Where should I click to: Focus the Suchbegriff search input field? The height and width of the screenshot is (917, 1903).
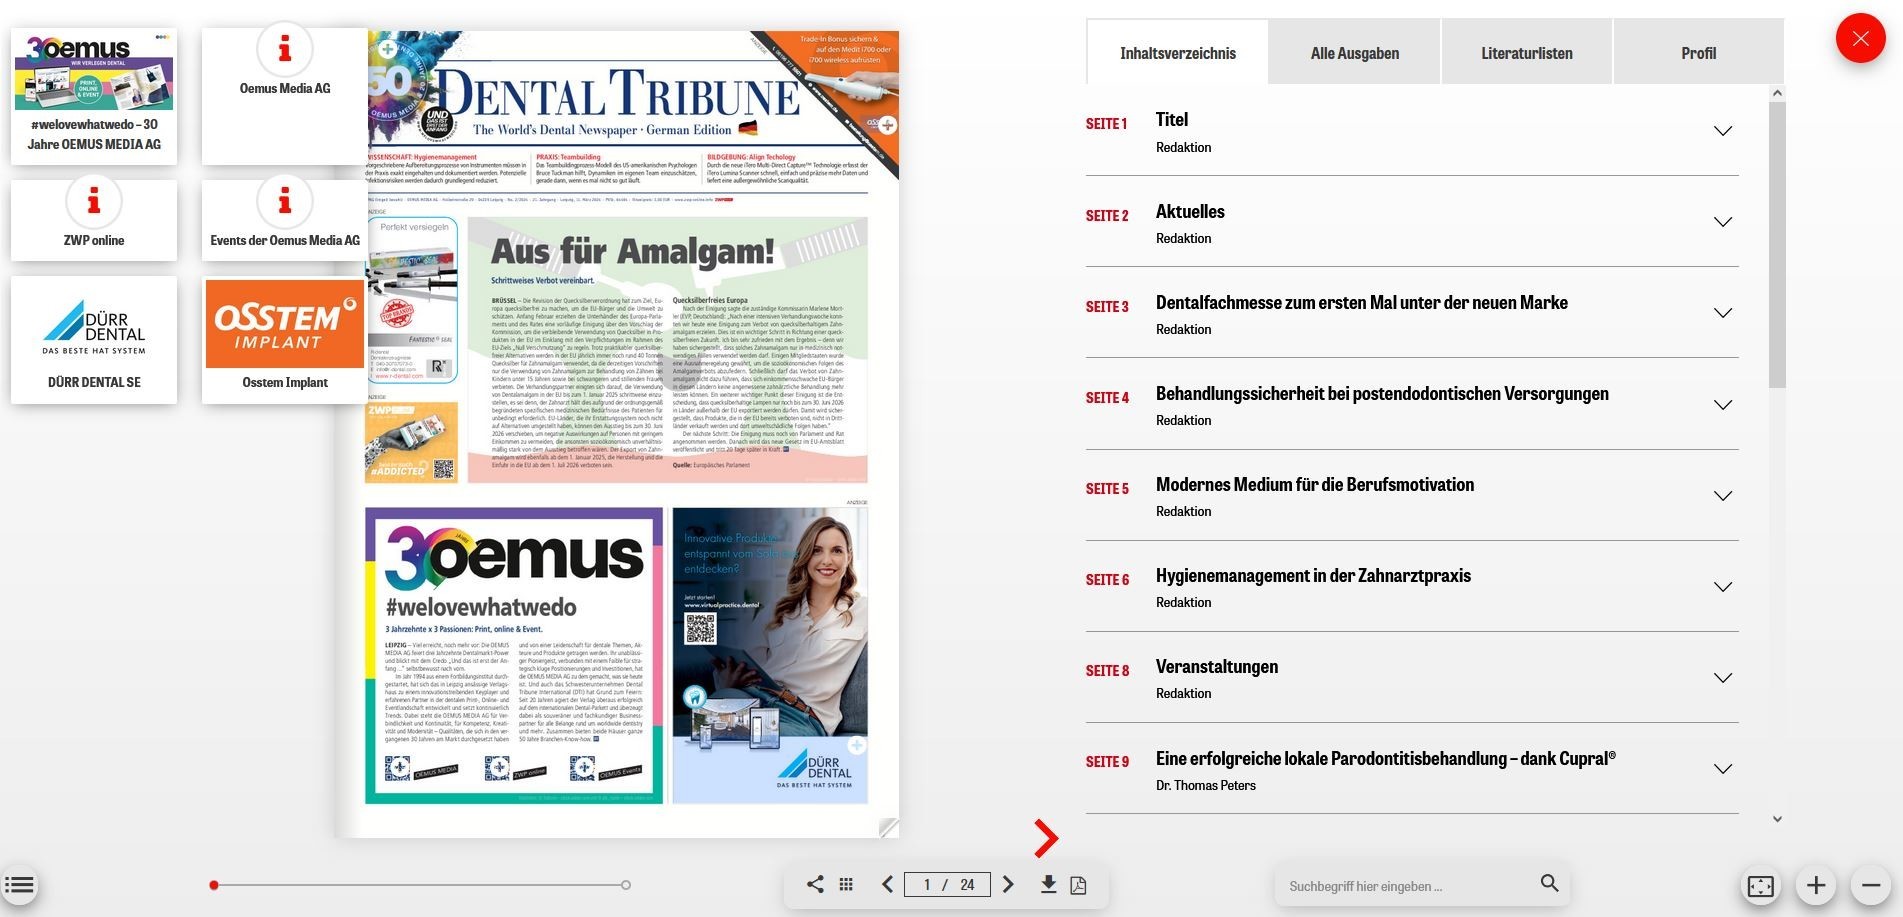tap(1410, 886)
